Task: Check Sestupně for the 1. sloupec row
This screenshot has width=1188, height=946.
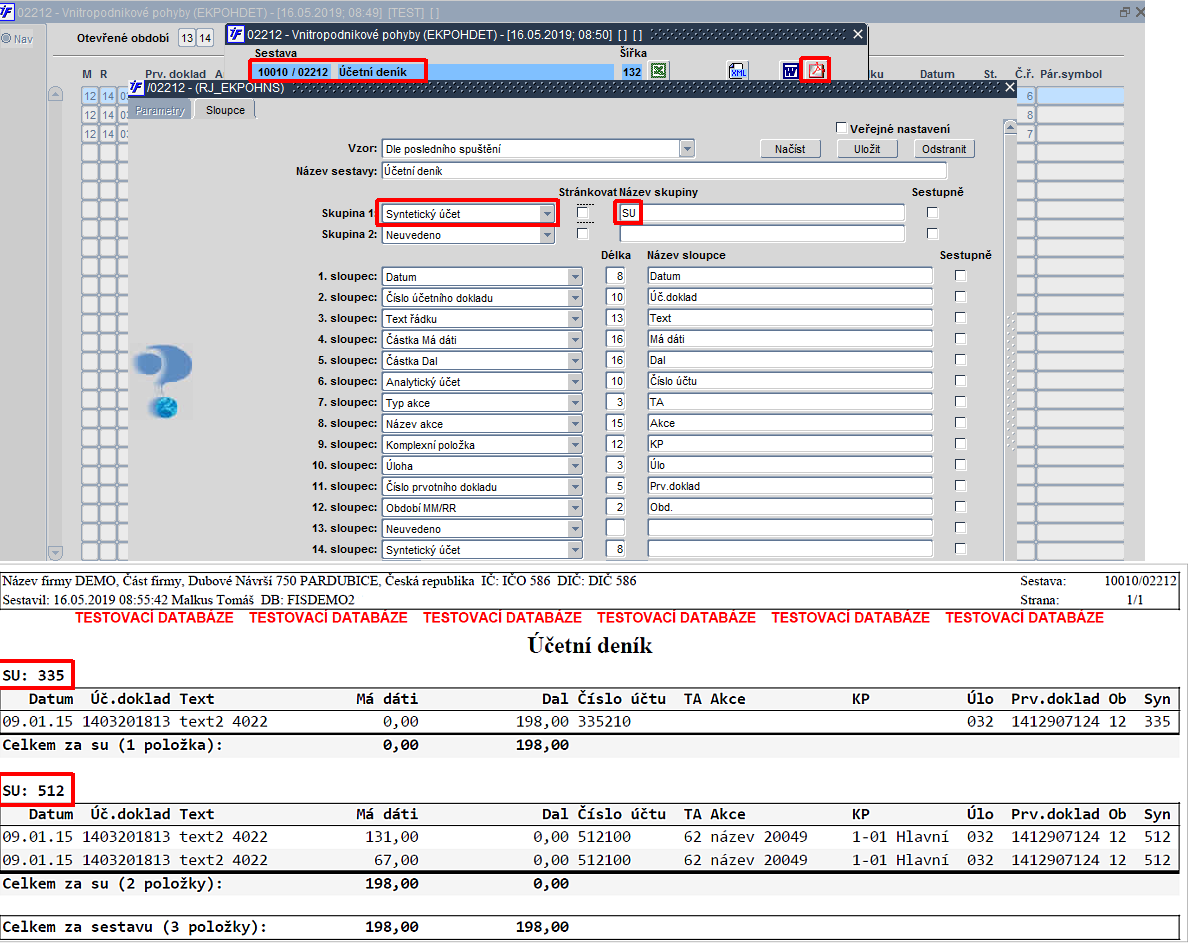Action: click(961, 276)
